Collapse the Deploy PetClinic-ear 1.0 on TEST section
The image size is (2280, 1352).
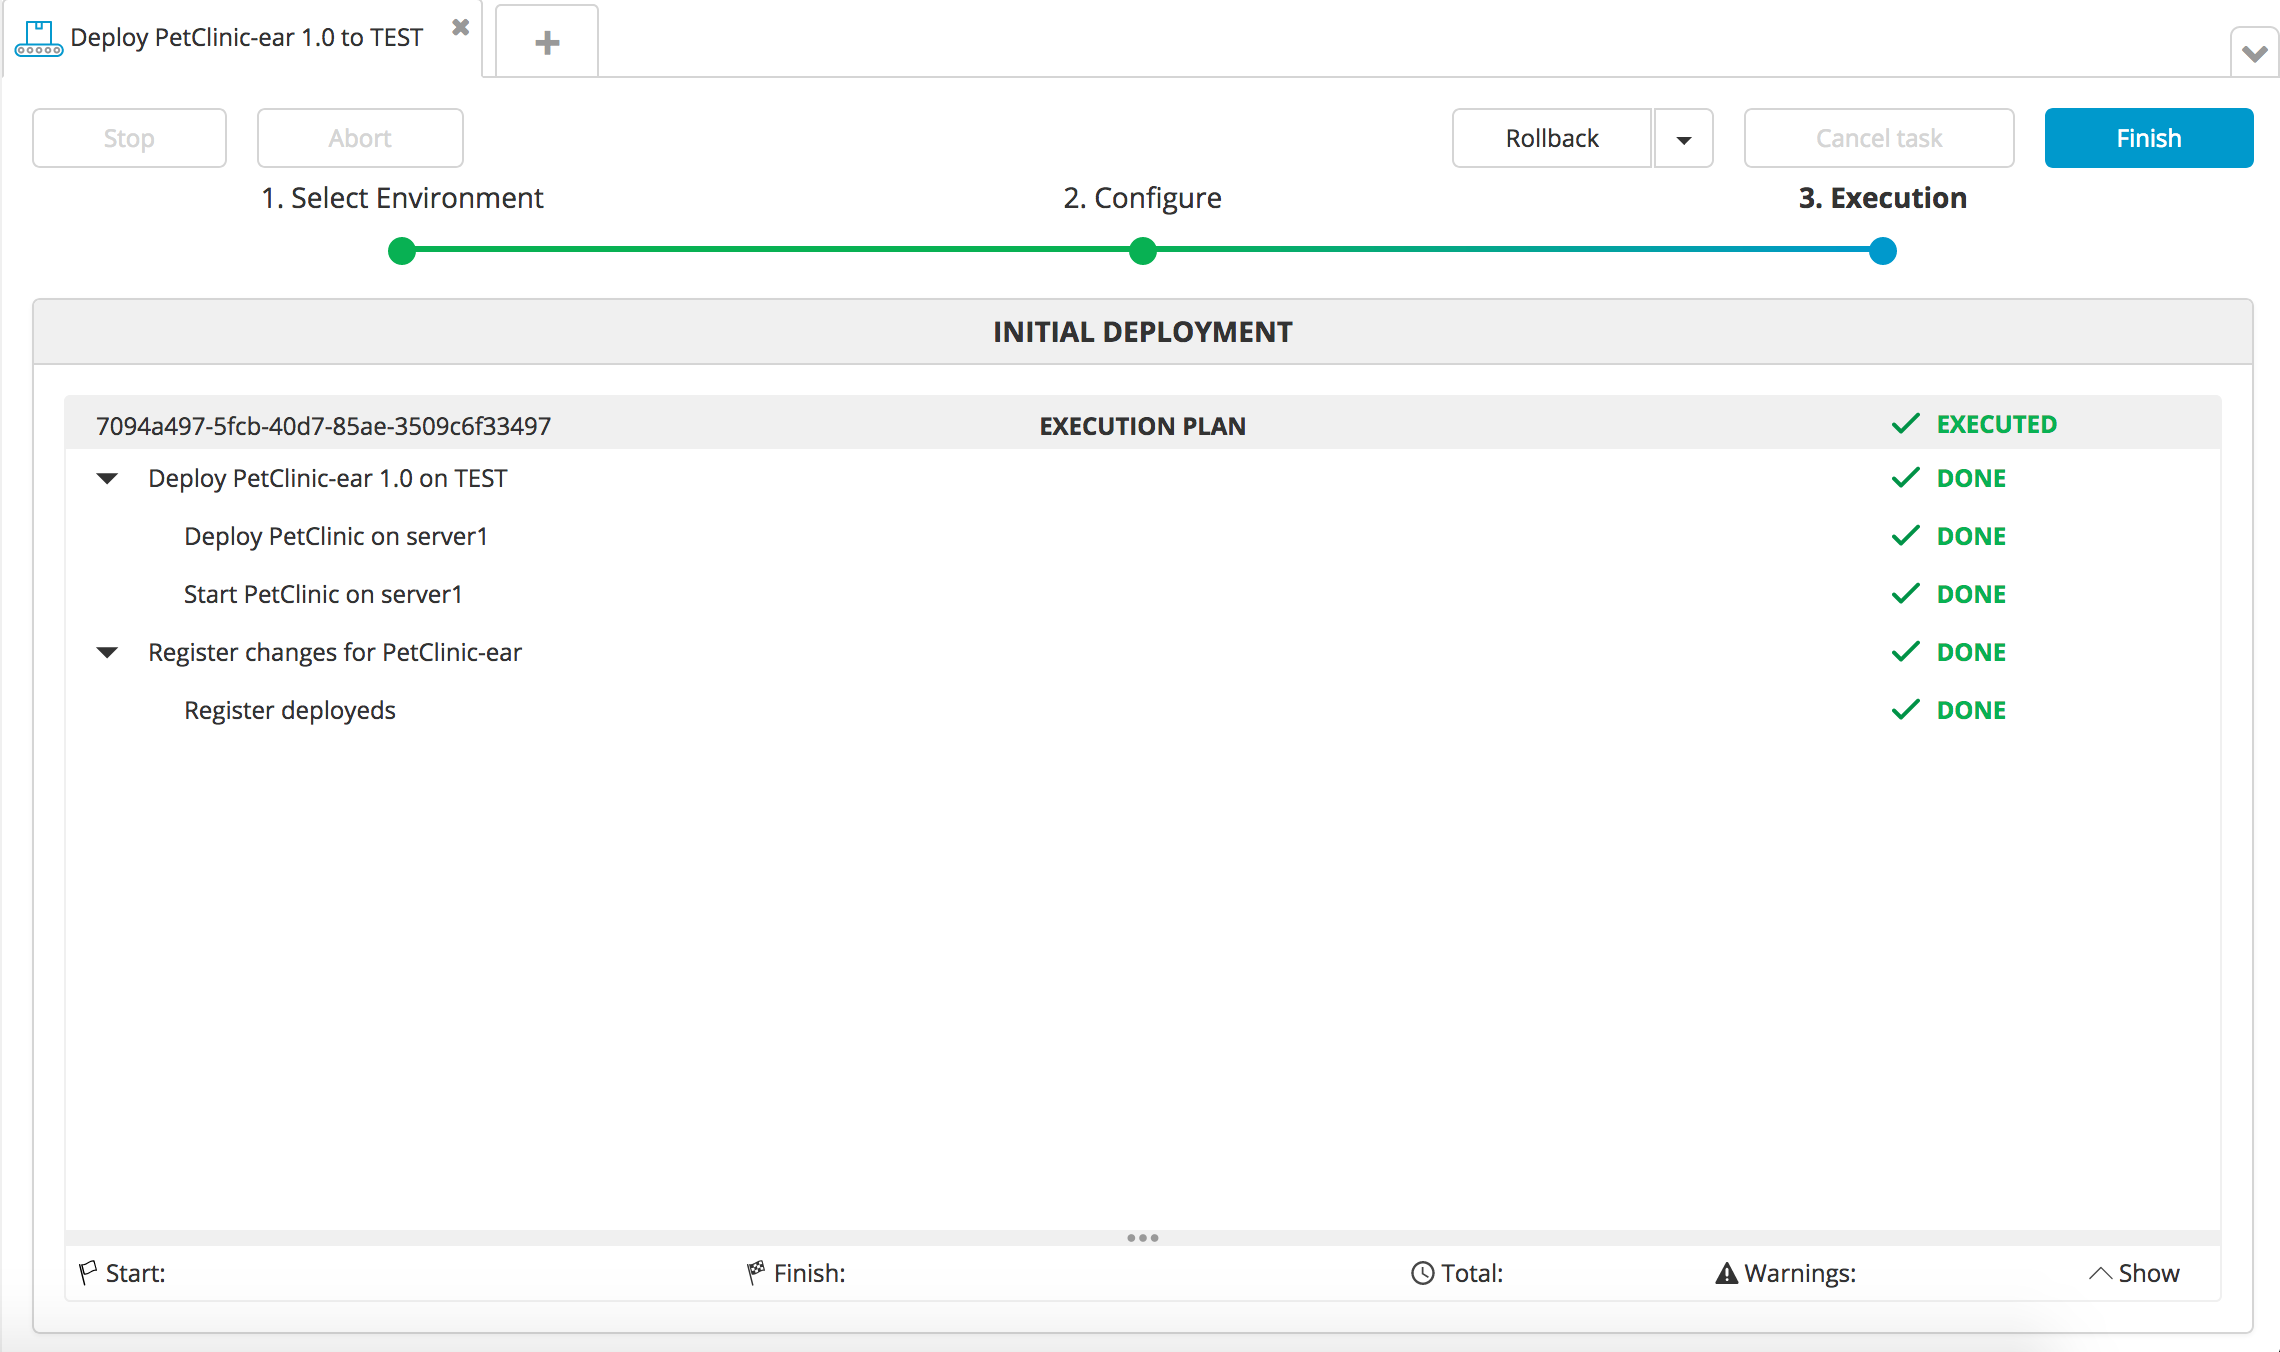click(109, 478)
